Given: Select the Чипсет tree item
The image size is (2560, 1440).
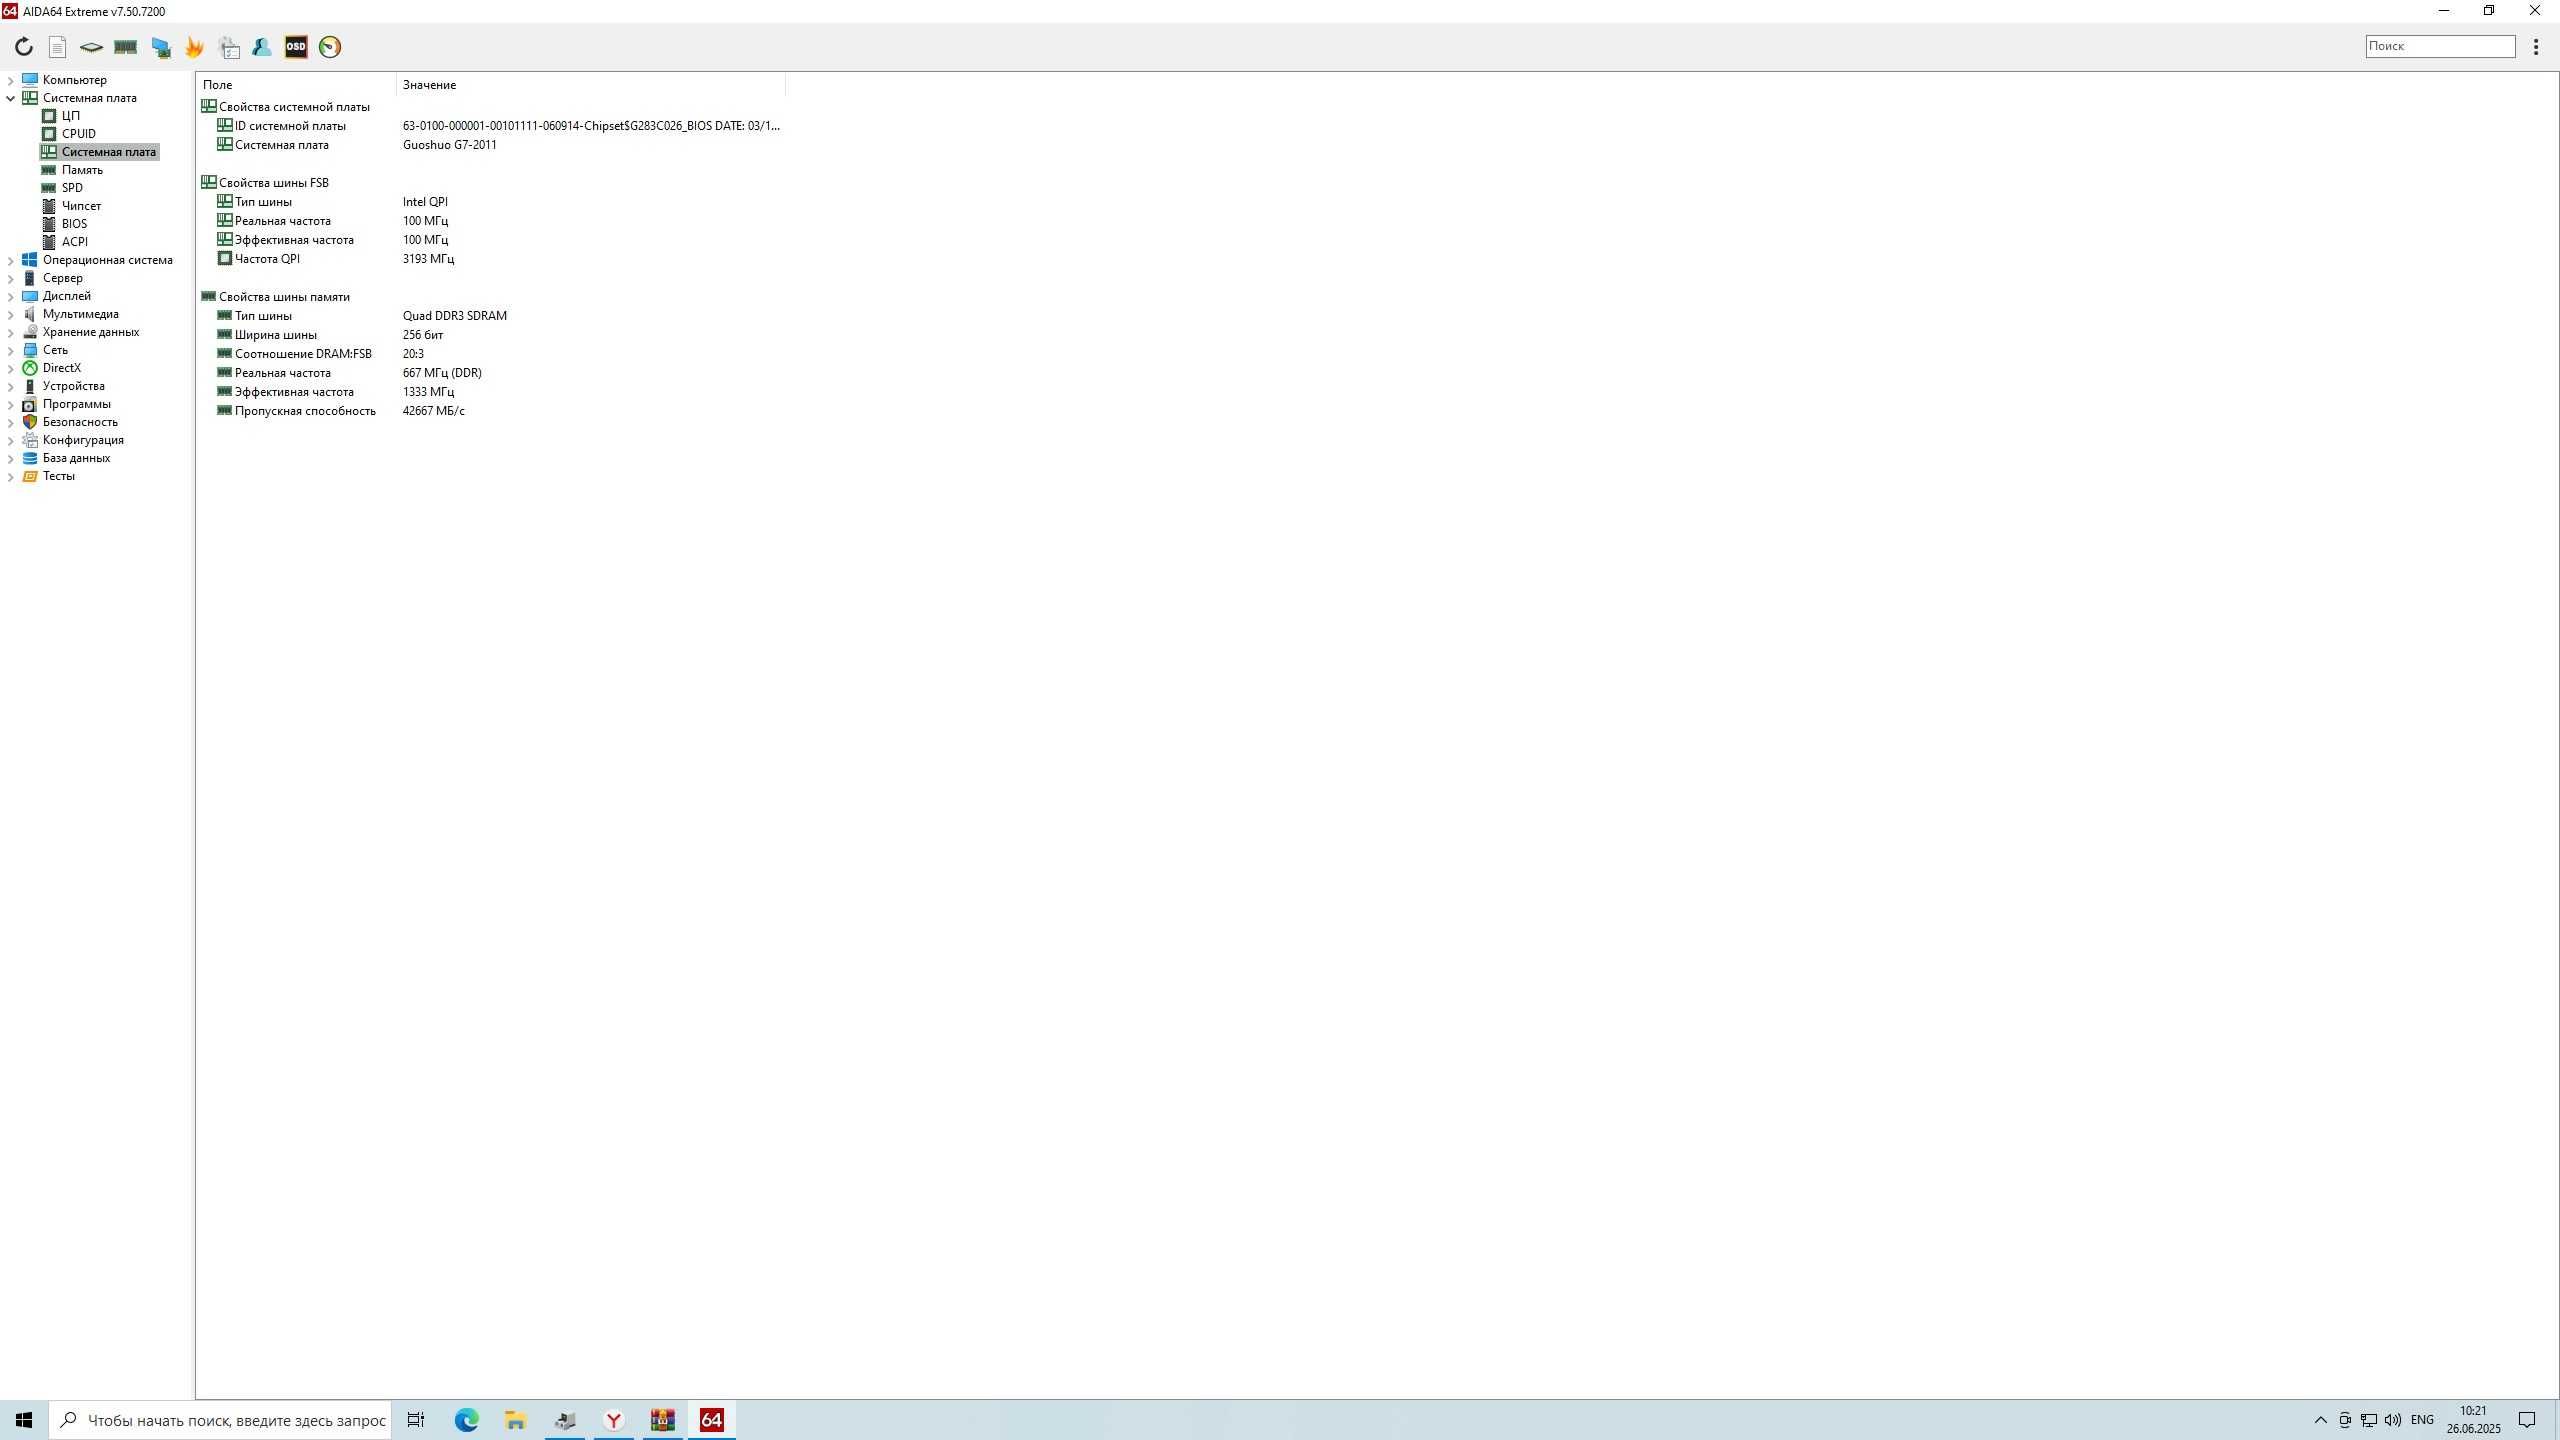Looking at the screenshot, I should [81, 206].
